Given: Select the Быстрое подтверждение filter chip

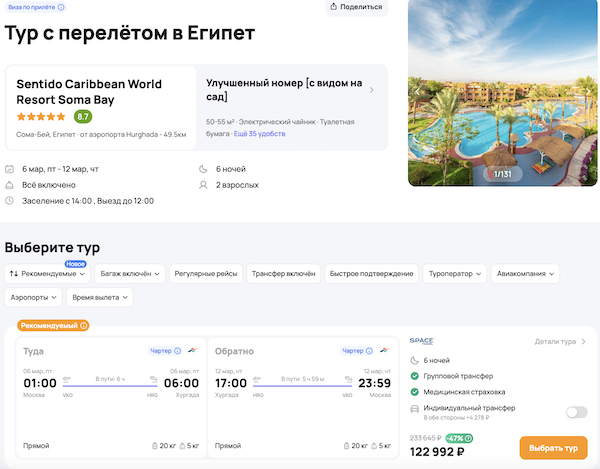Looking at the screenshot, I should point(371,273).
